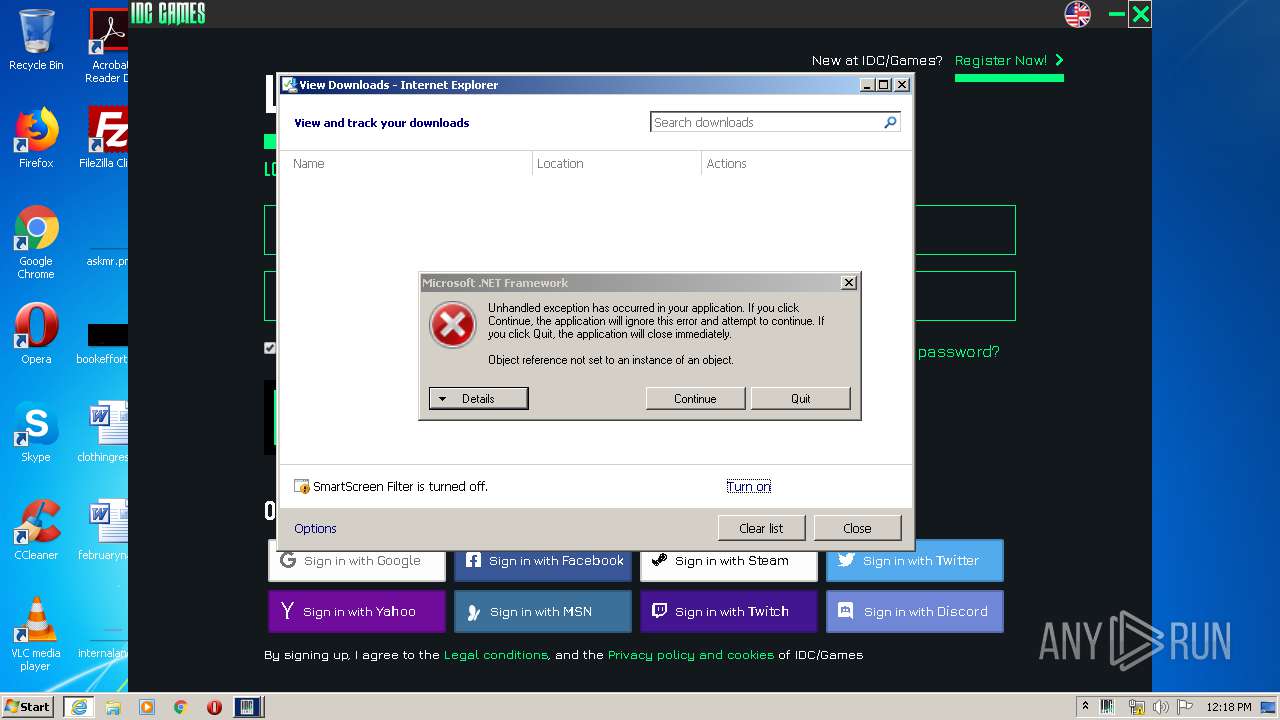Open FileZilla Client desktop shortcut
The width and height of the screenshot is (1280, 720).
[107, 138]
